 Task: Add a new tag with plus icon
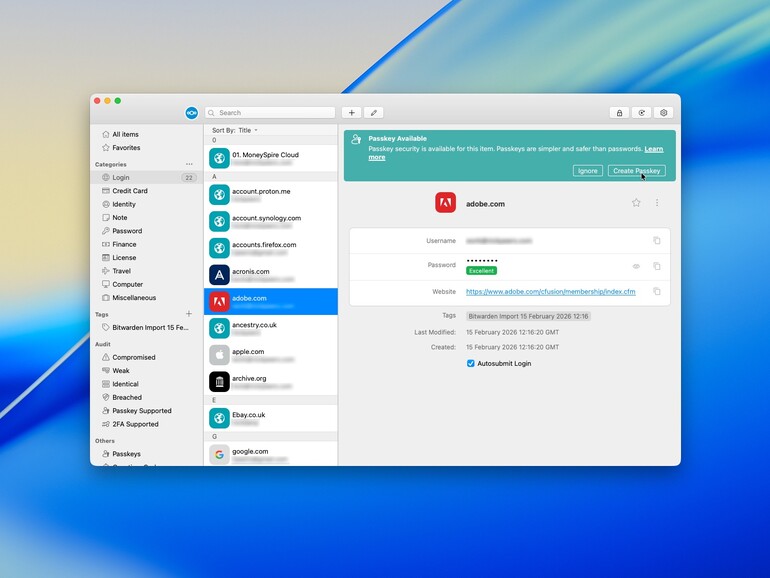pyautogui.click(x=189, y=314)
